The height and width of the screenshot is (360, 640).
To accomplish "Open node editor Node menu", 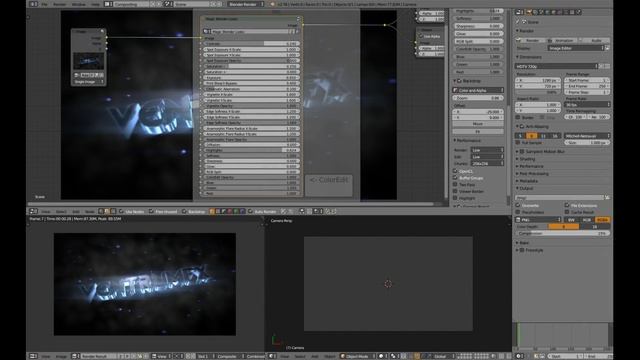I will 89,211.
